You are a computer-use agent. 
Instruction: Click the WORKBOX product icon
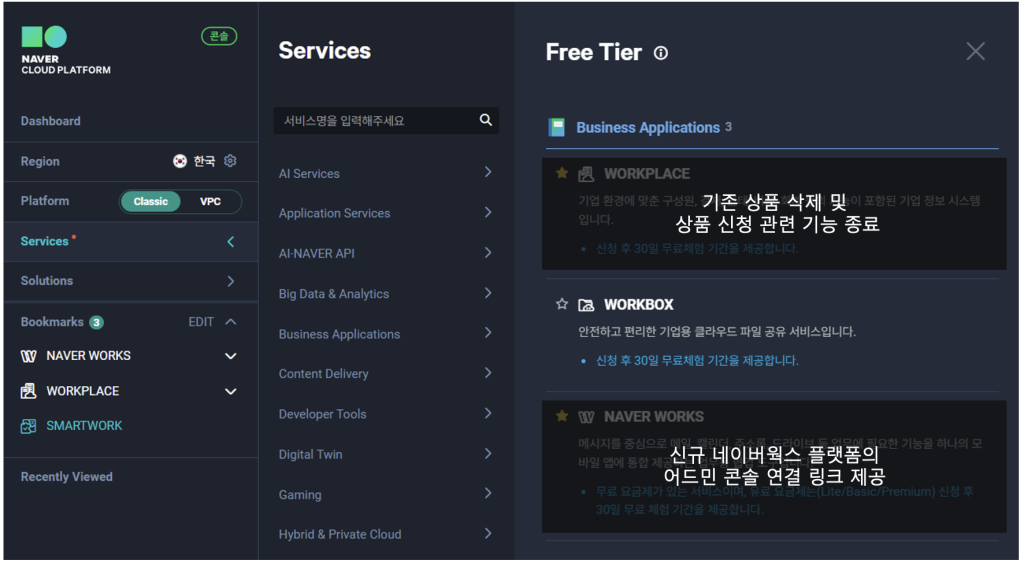coord(586,304)
